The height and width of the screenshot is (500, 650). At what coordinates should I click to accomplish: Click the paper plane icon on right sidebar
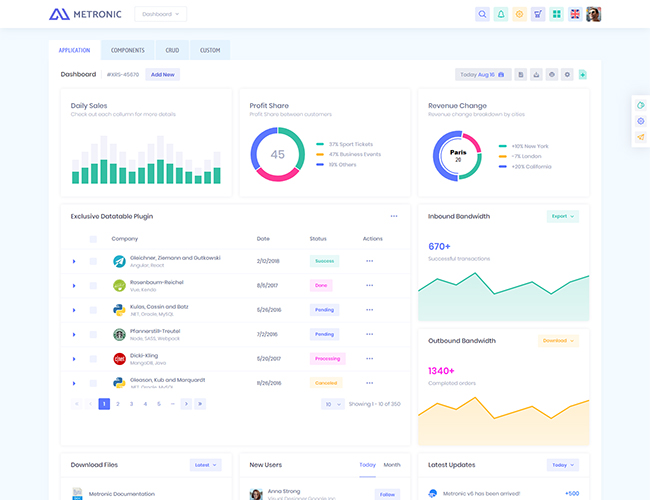[x=640, y=137]
